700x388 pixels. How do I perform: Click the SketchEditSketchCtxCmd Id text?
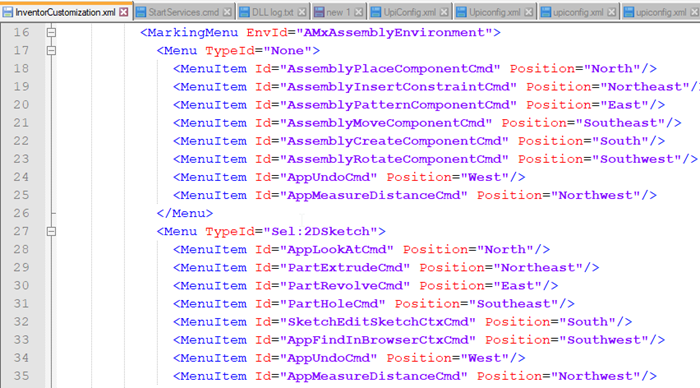pos(378,321)
